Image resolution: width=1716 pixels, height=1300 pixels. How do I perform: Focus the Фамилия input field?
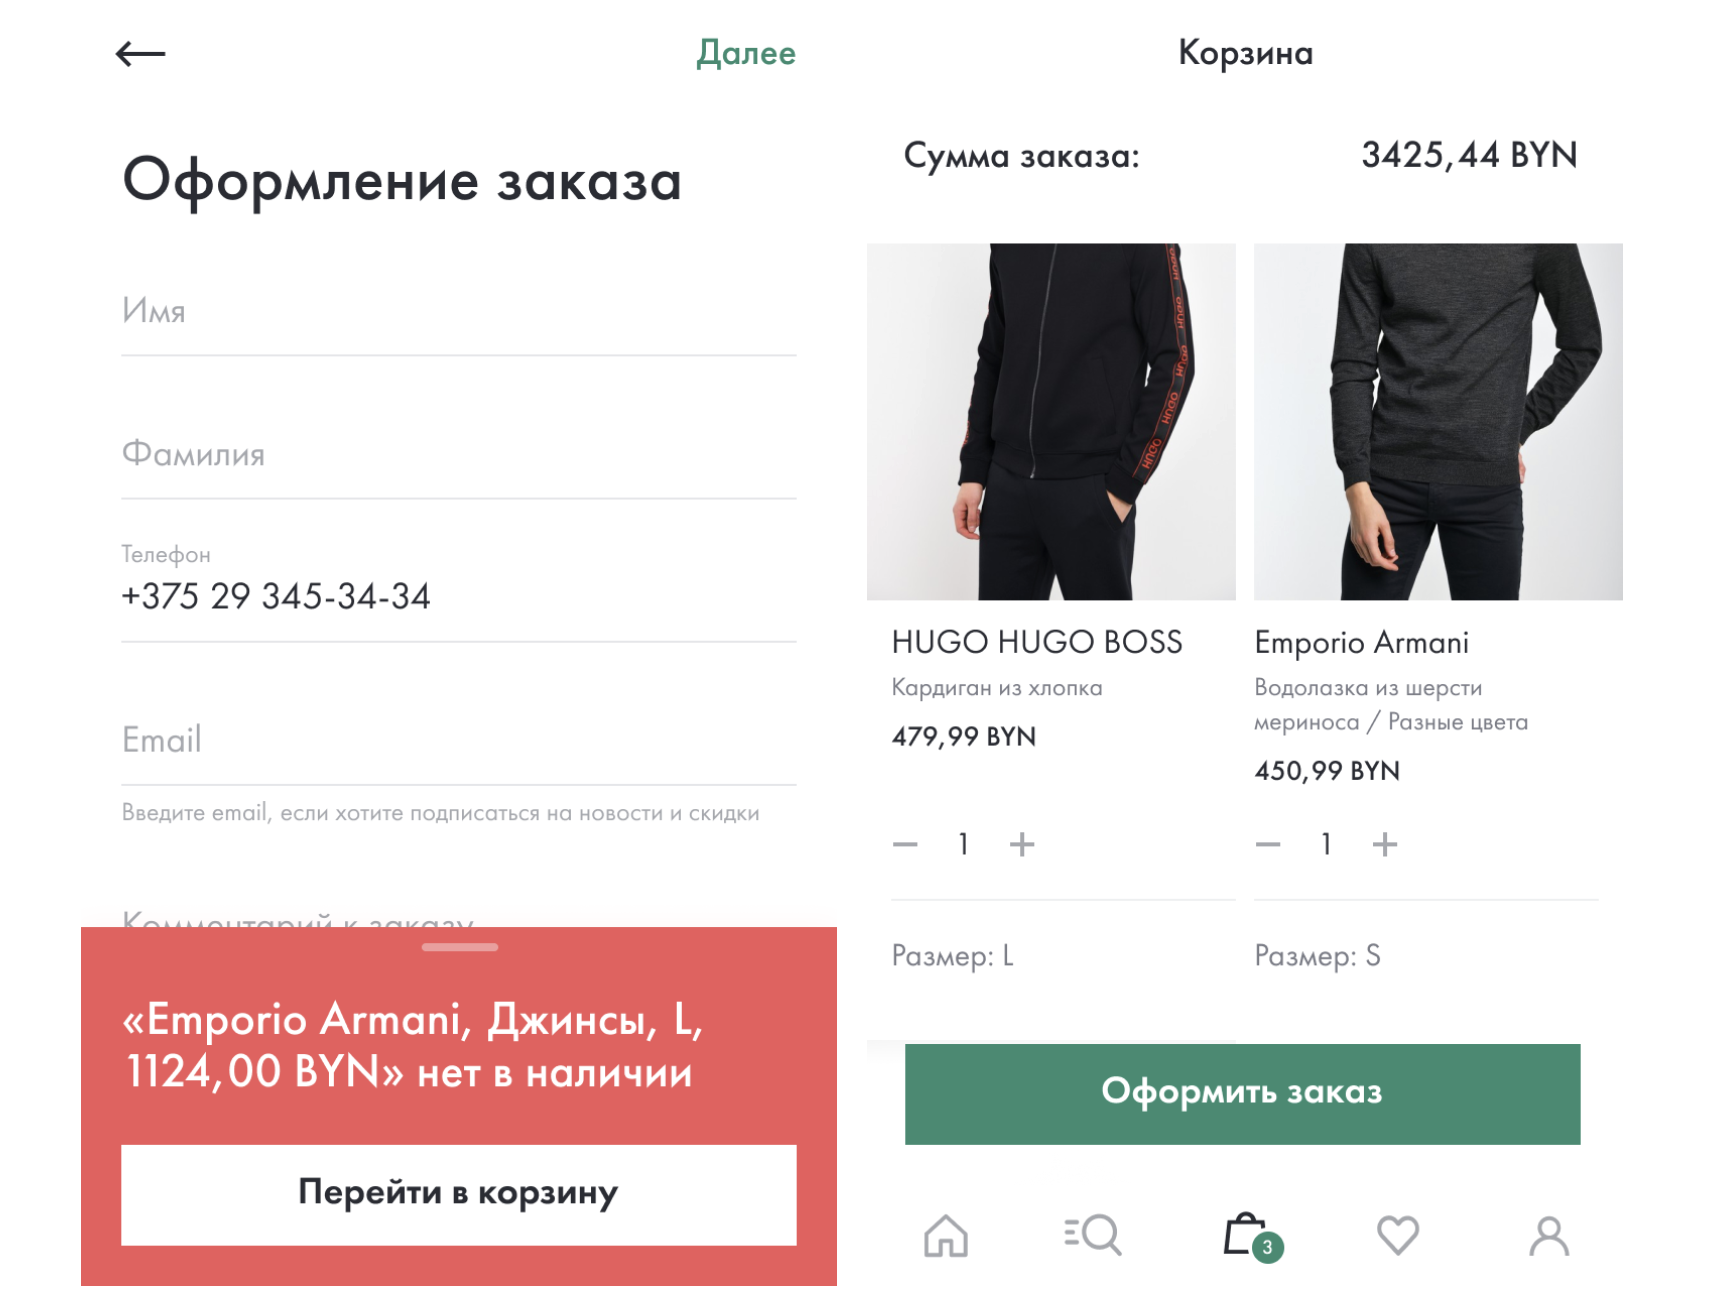(458, 455)
